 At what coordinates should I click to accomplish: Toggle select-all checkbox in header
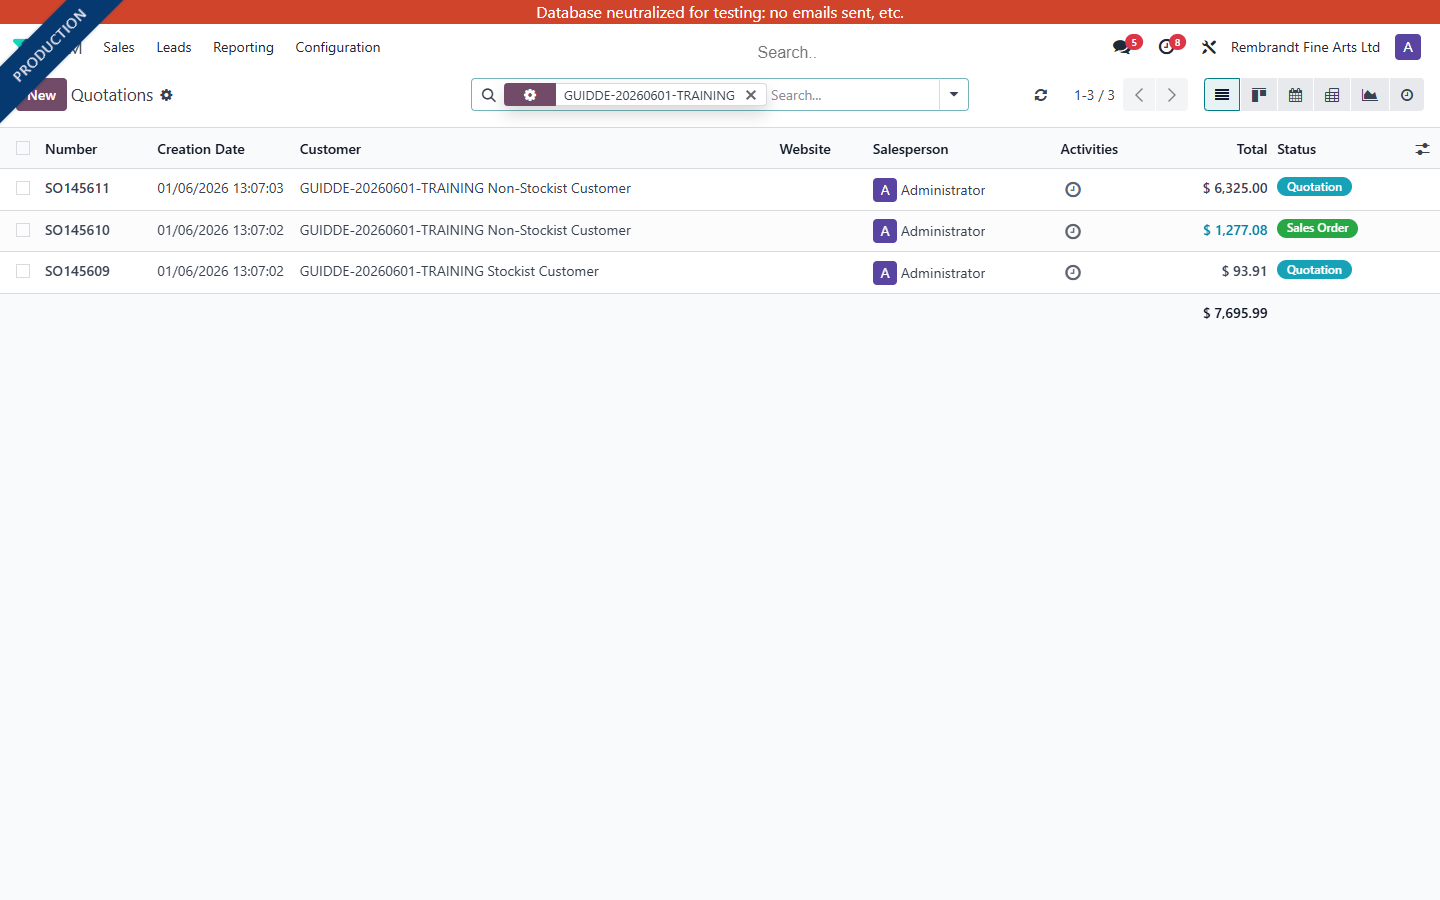point(23,148)
